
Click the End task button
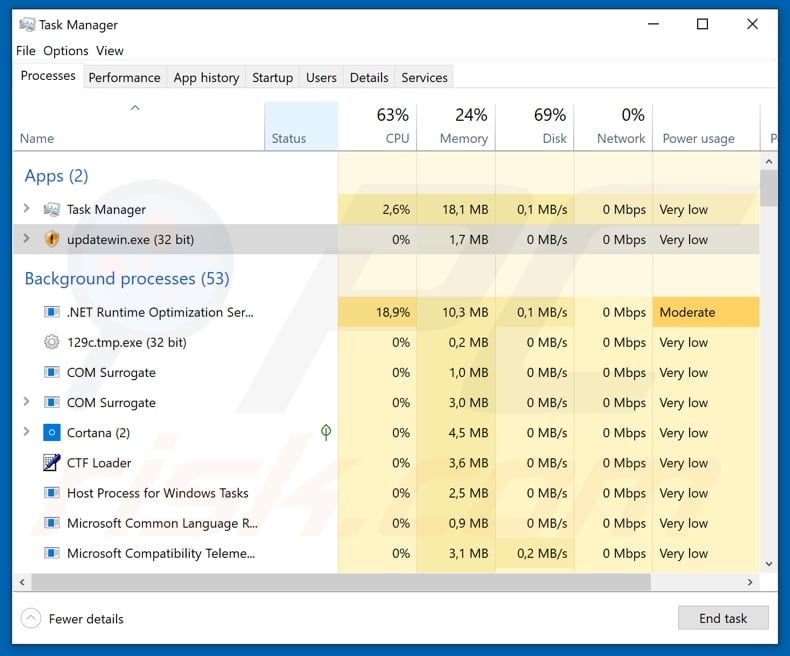pyautogui.click(x=723, y=618)
